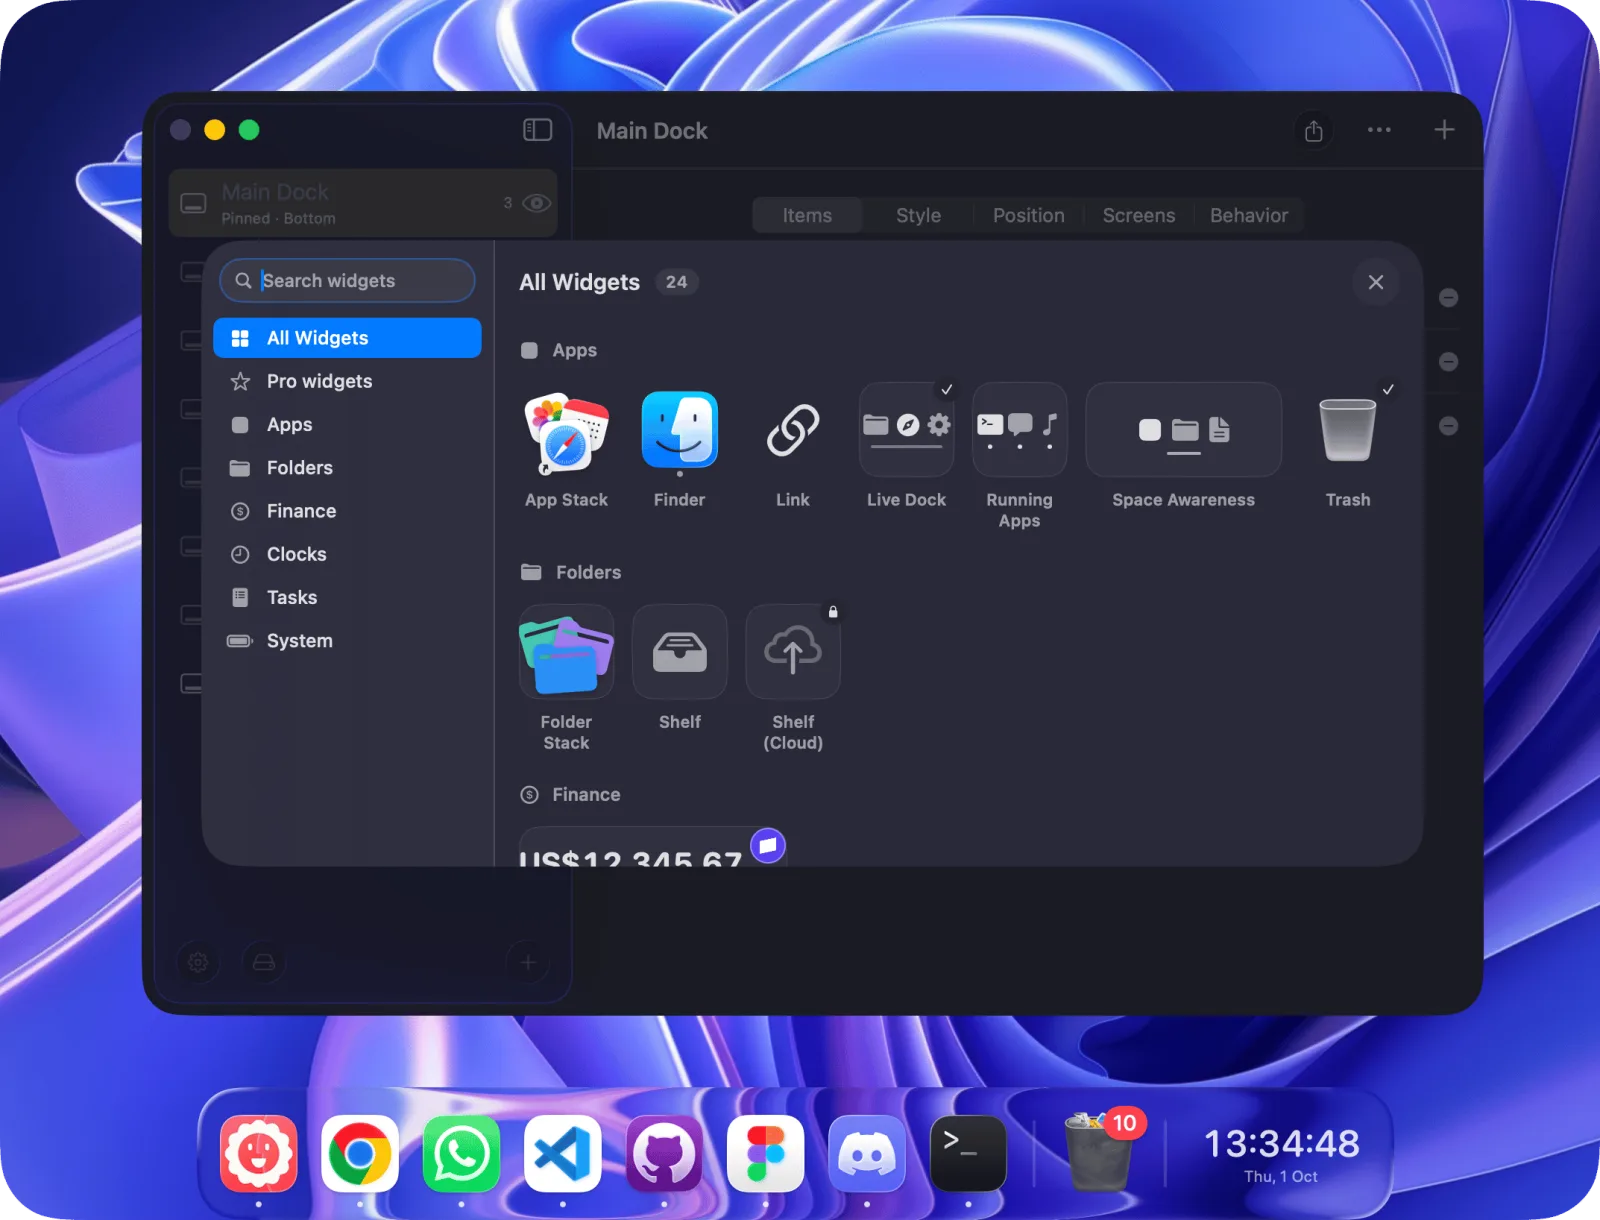Launch Visual Studio Code from dock
Screen dimensions: 1600x1220
563,1154
